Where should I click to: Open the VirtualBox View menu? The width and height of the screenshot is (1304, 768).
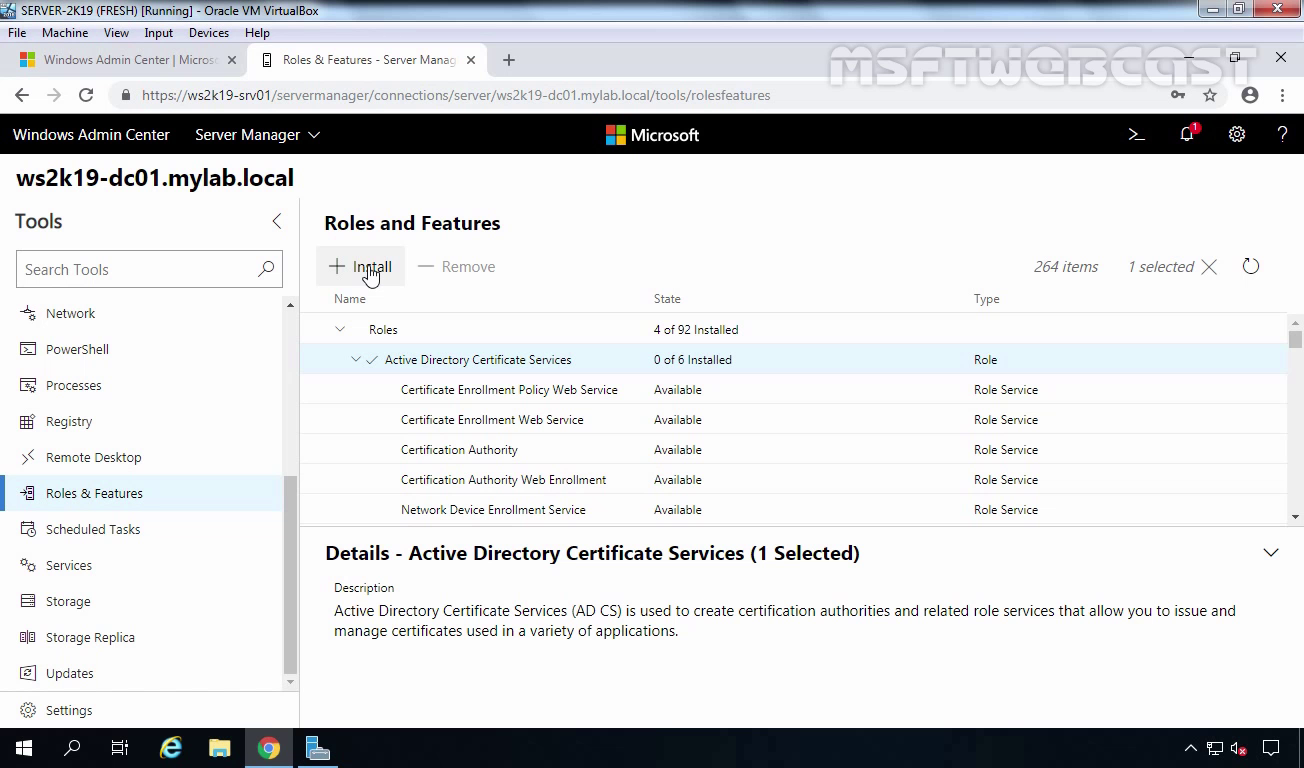coord(116,33)
